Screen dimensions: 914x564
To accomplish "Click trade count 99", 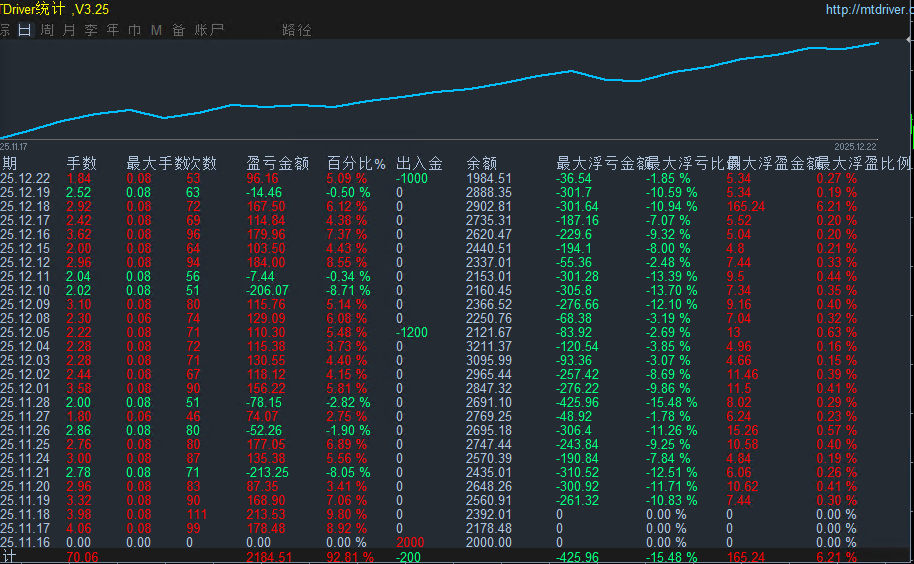I will [x=193, y=528].
